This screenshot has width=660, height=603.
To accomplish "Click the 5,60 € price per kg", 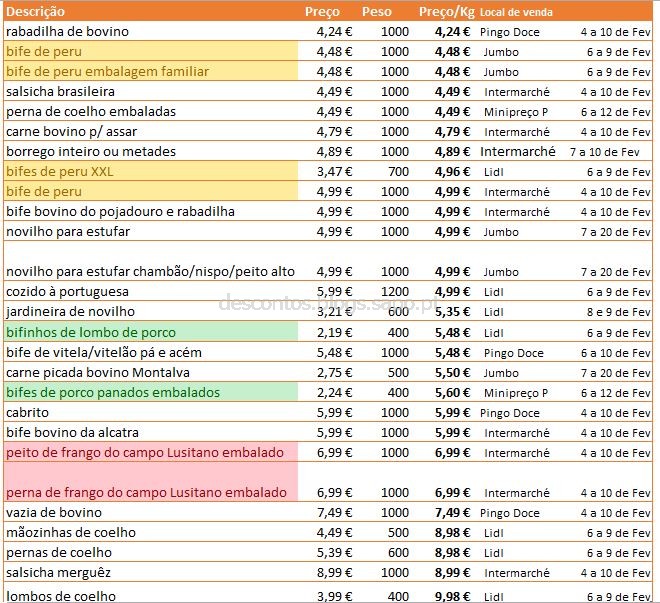I will (x=452, y=393).
